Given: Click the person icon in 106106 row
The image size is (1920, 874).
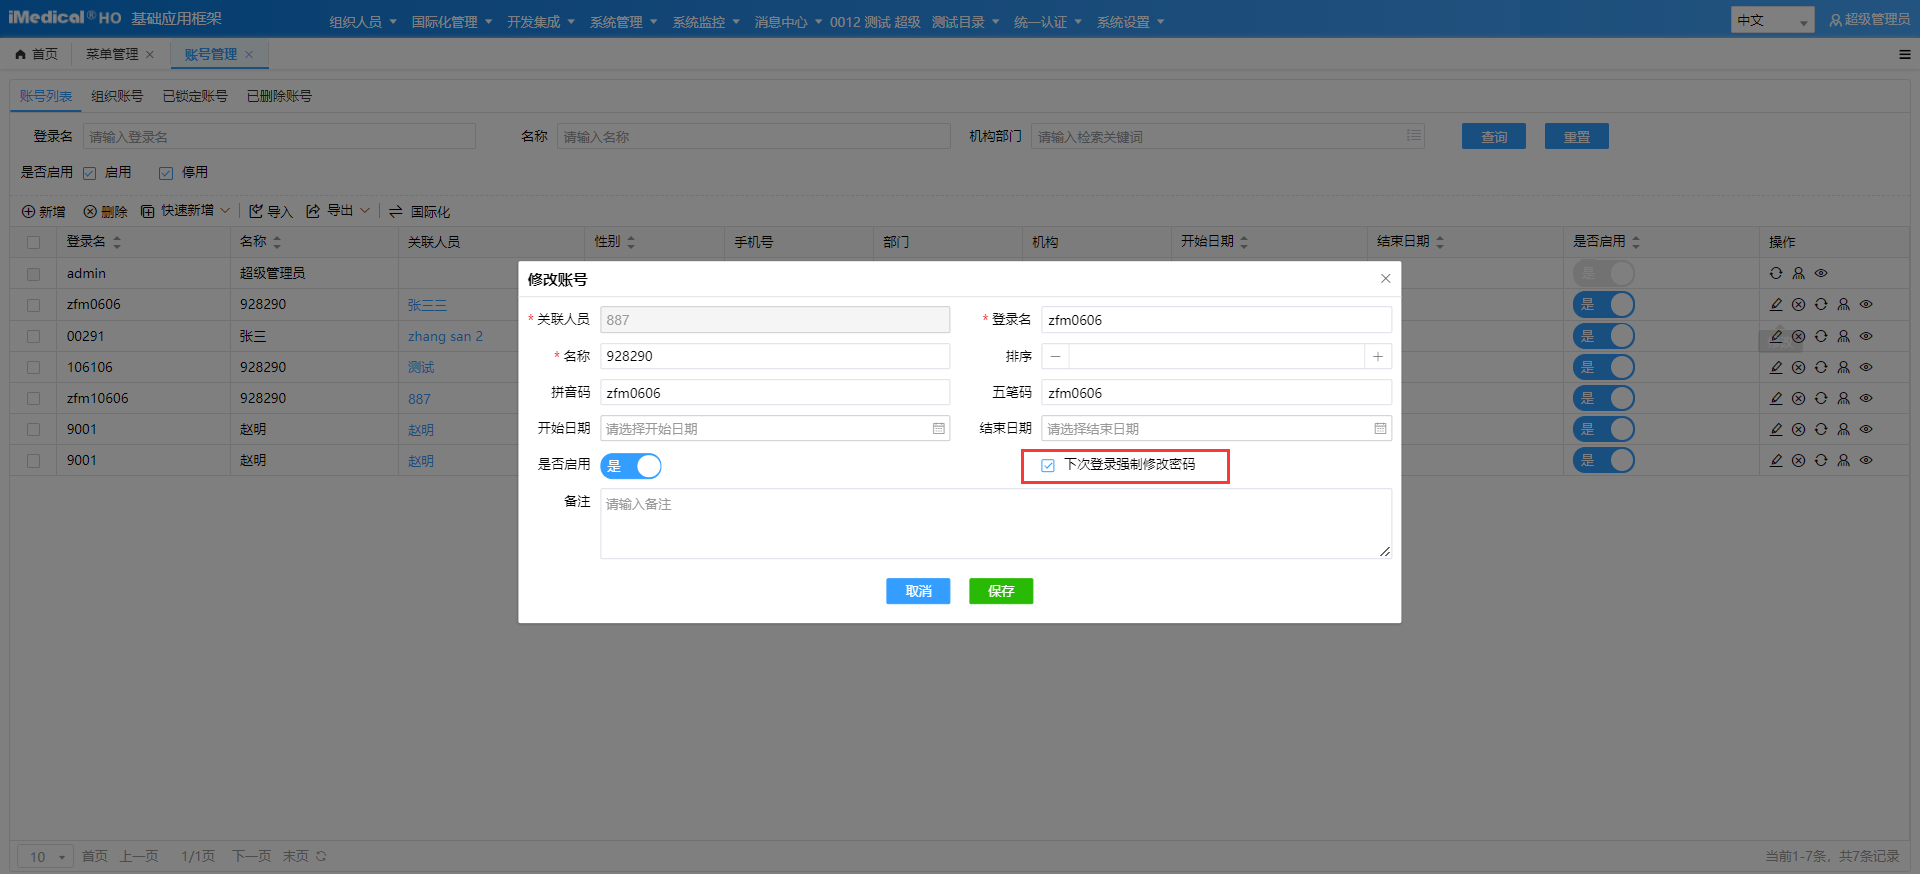Looking at the screenshot, I should point(1843,367).
